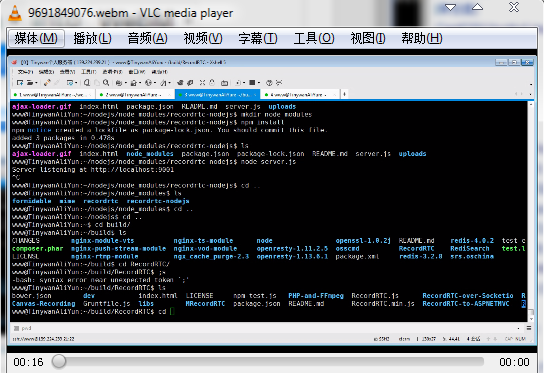Expand the Xshell black square dropdown arrow
This screenshot has height=373, width=544.
tap(259, 83)
